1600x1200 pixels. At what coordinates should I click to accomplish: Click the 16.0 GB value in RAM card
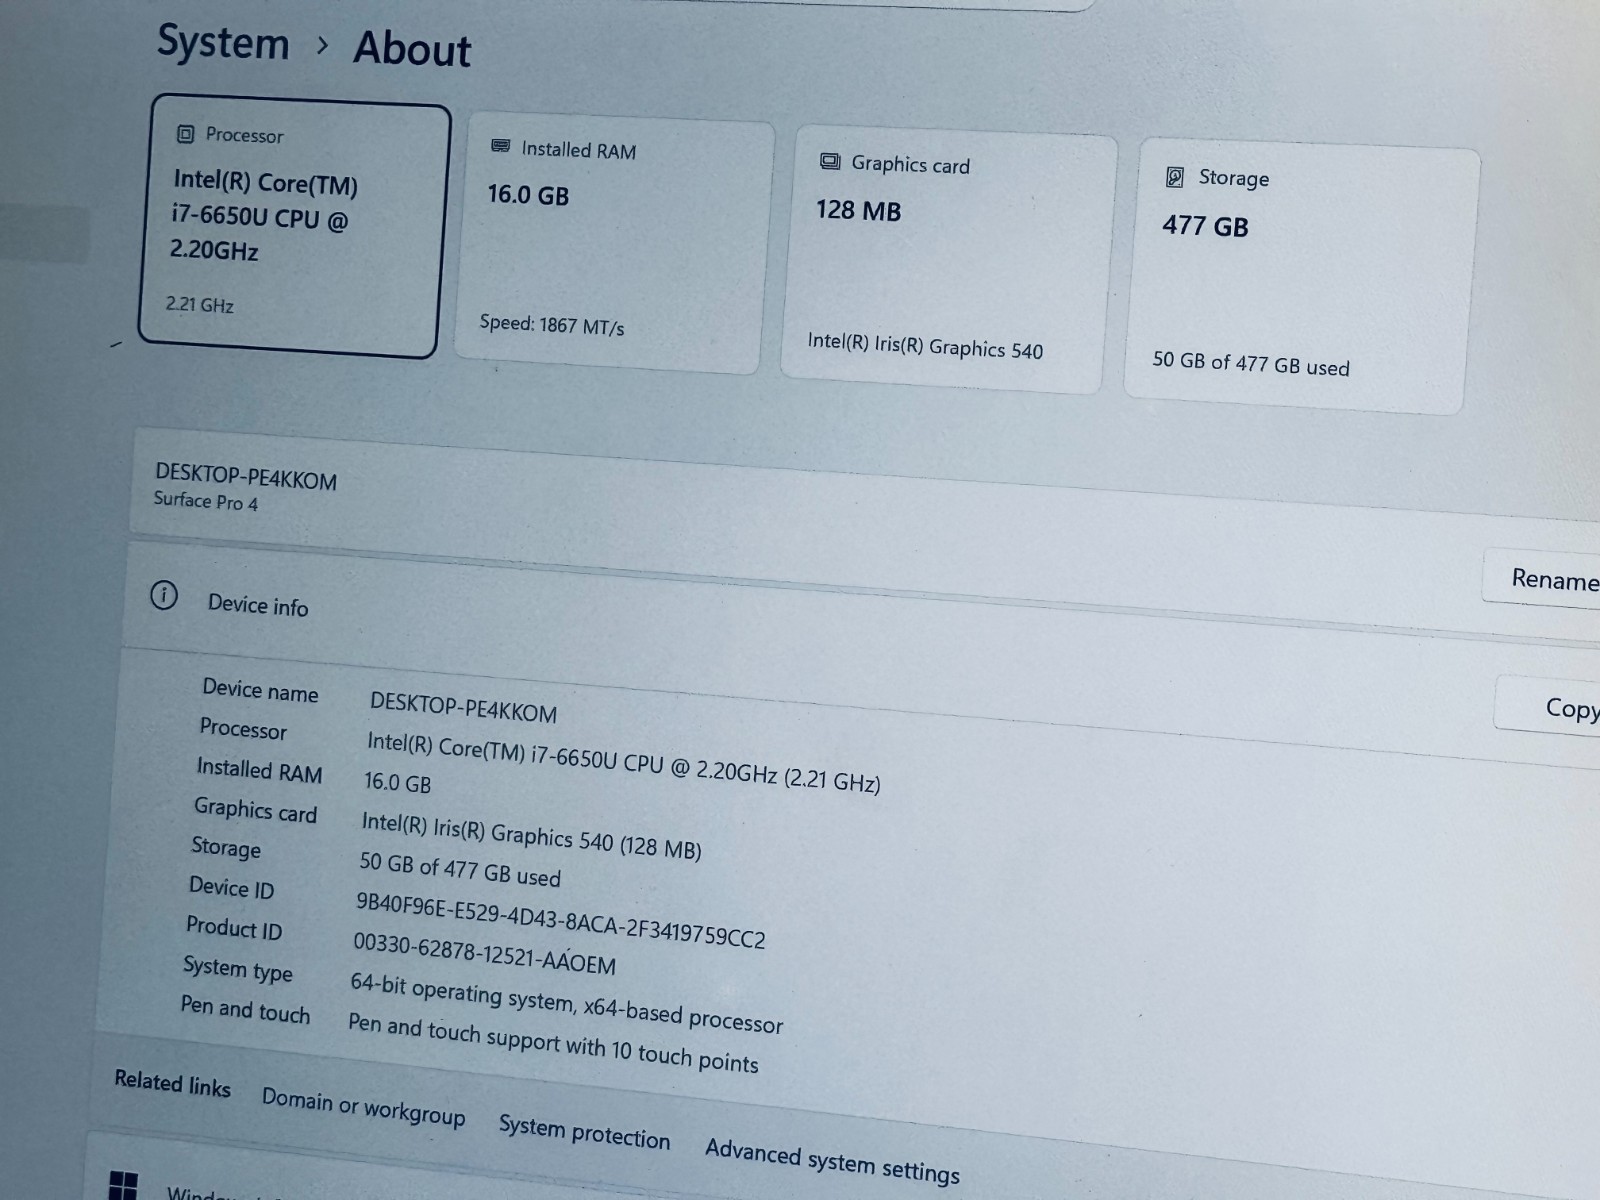pyautogui.click(x=528, y=194)
